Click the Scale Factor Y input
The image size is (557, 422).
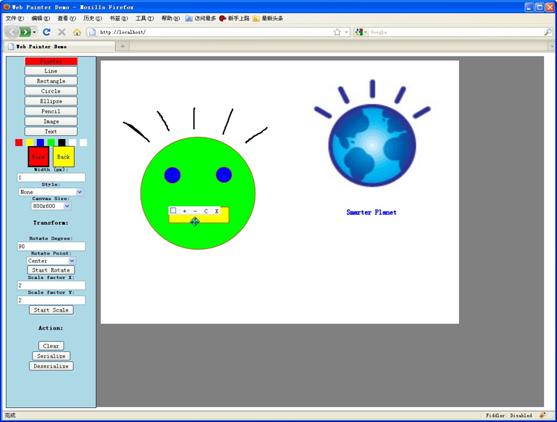(51, 300)
